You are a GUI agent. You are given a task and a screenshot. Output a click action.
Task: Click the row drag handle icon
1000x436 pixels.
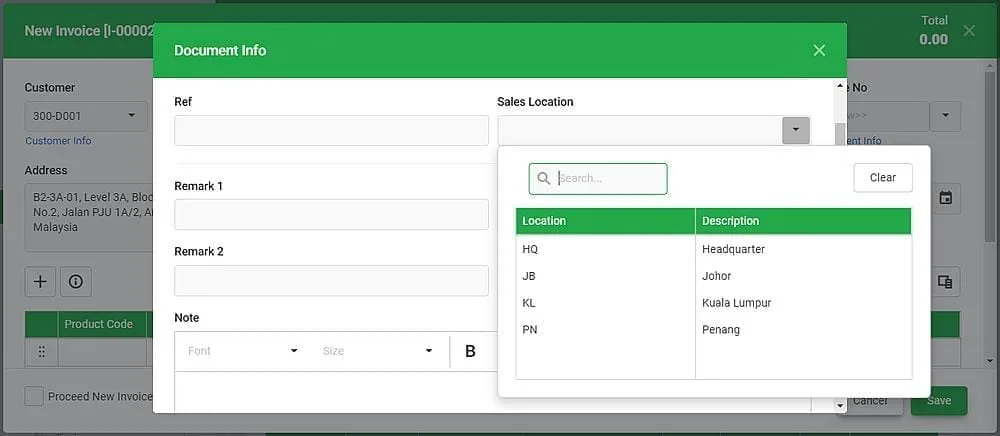(41, 351)
